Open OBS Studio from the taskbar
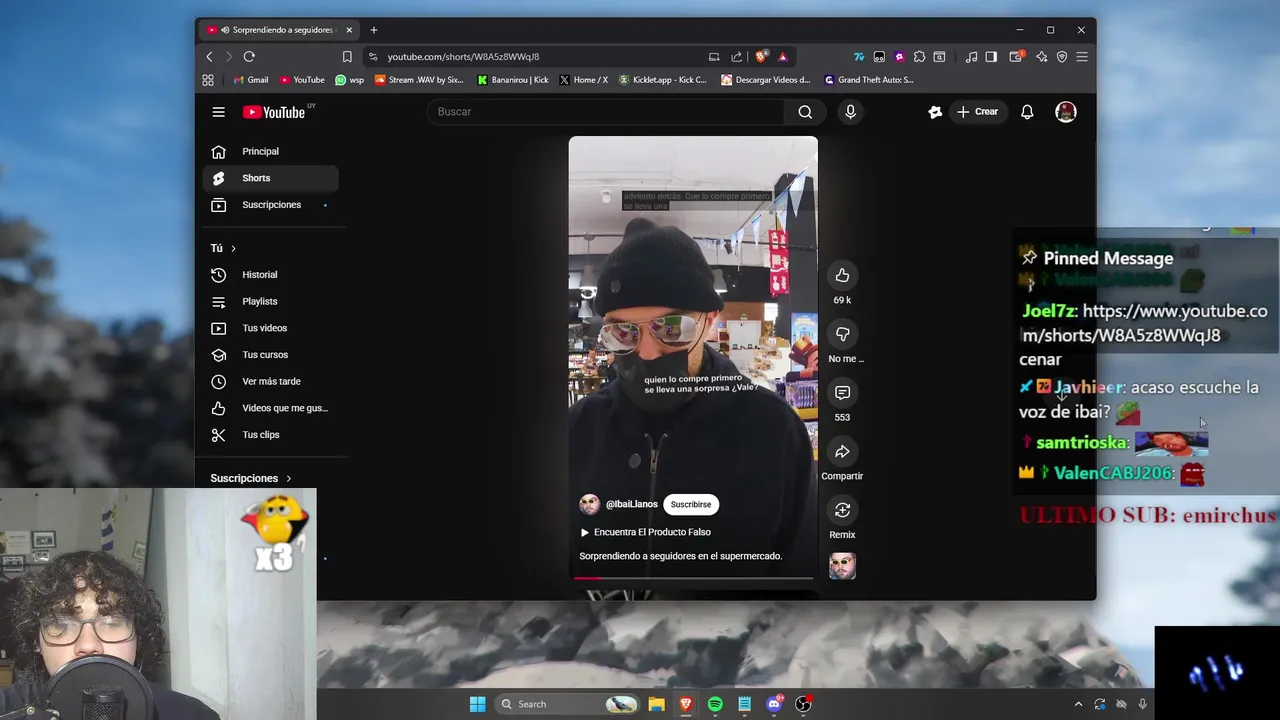The image size is (1280, 720). point(803,704)
